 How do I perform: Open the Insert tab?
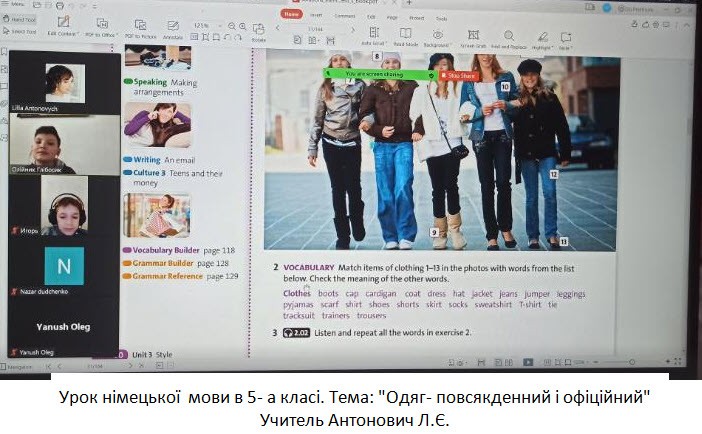pyautogui.click(x=316, y=15)
